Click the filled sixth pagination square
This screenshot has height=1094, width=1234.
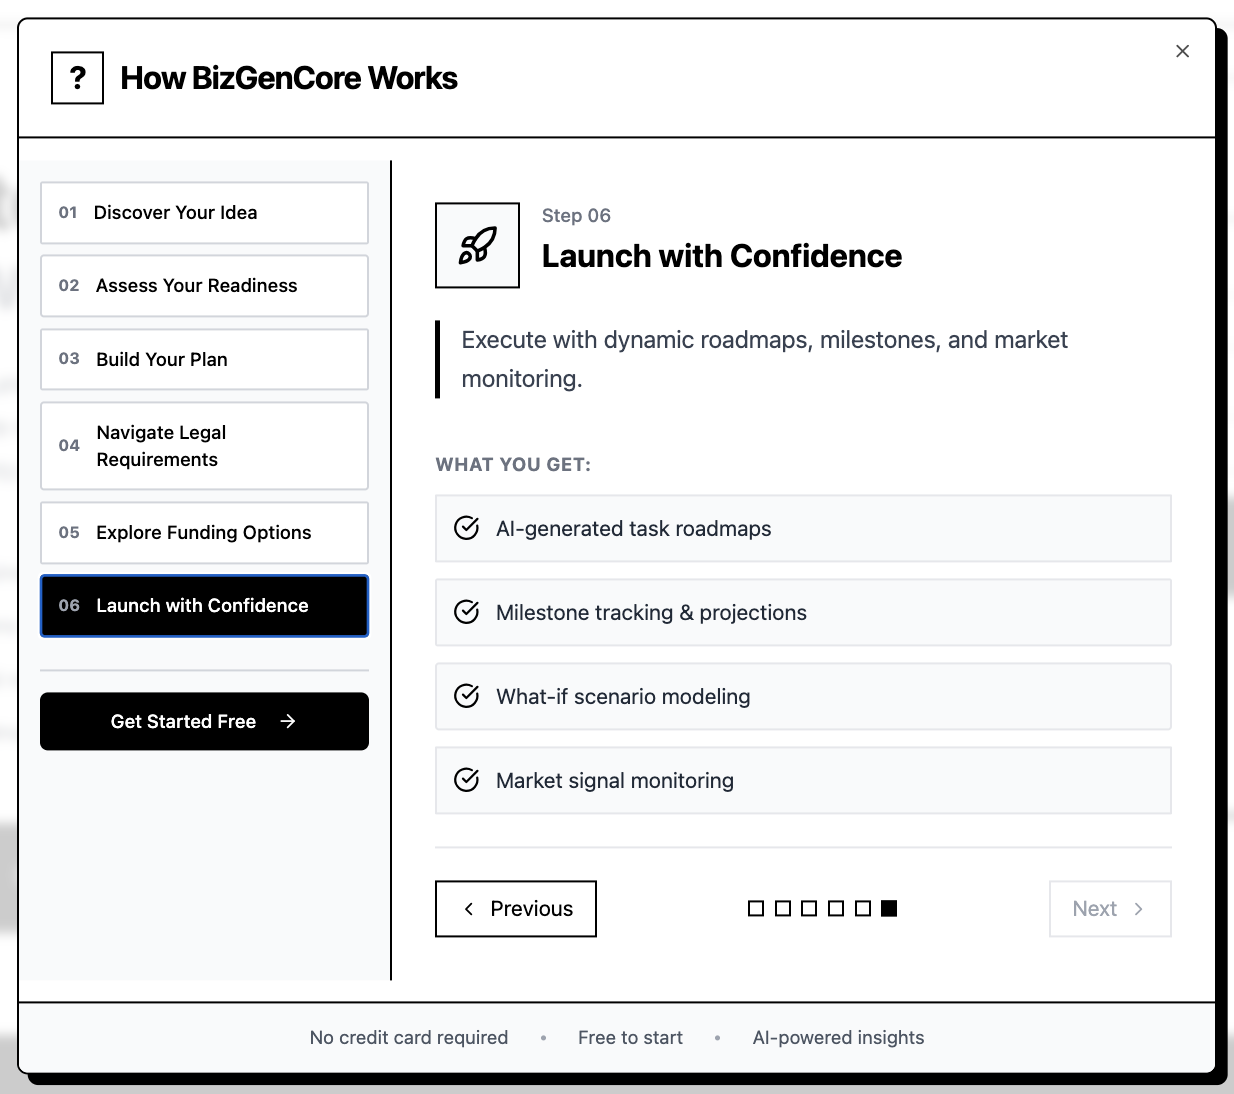[890, 908]
